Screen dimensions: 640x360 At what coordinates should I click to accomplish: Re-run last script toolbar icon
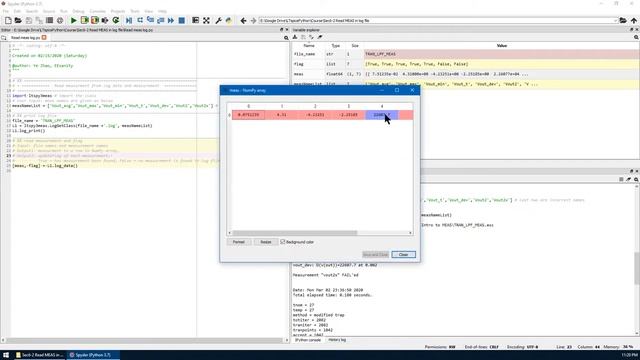coord(116,20)
